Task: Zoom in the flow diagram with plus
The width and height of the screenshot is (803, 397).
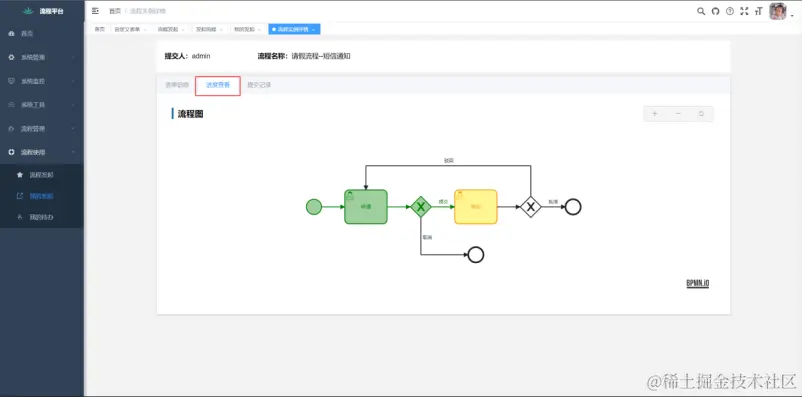Action: click(655, 114)
